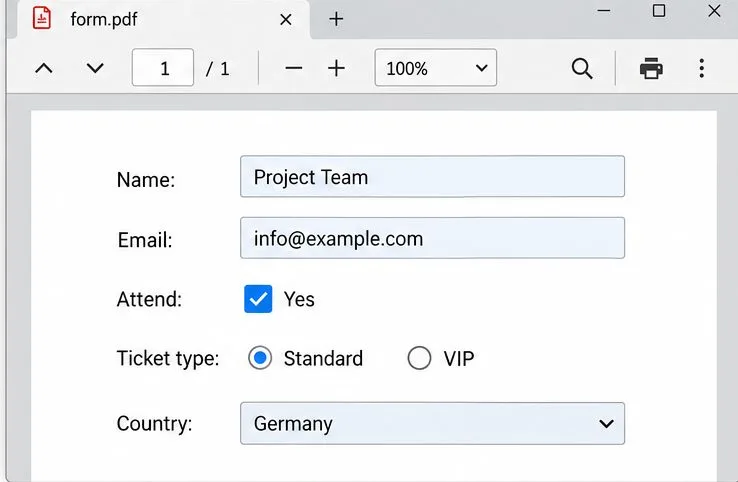Print the document with printer icon
Image resolution: width=738 pixels, height=482 pixels.
point(651,69)
